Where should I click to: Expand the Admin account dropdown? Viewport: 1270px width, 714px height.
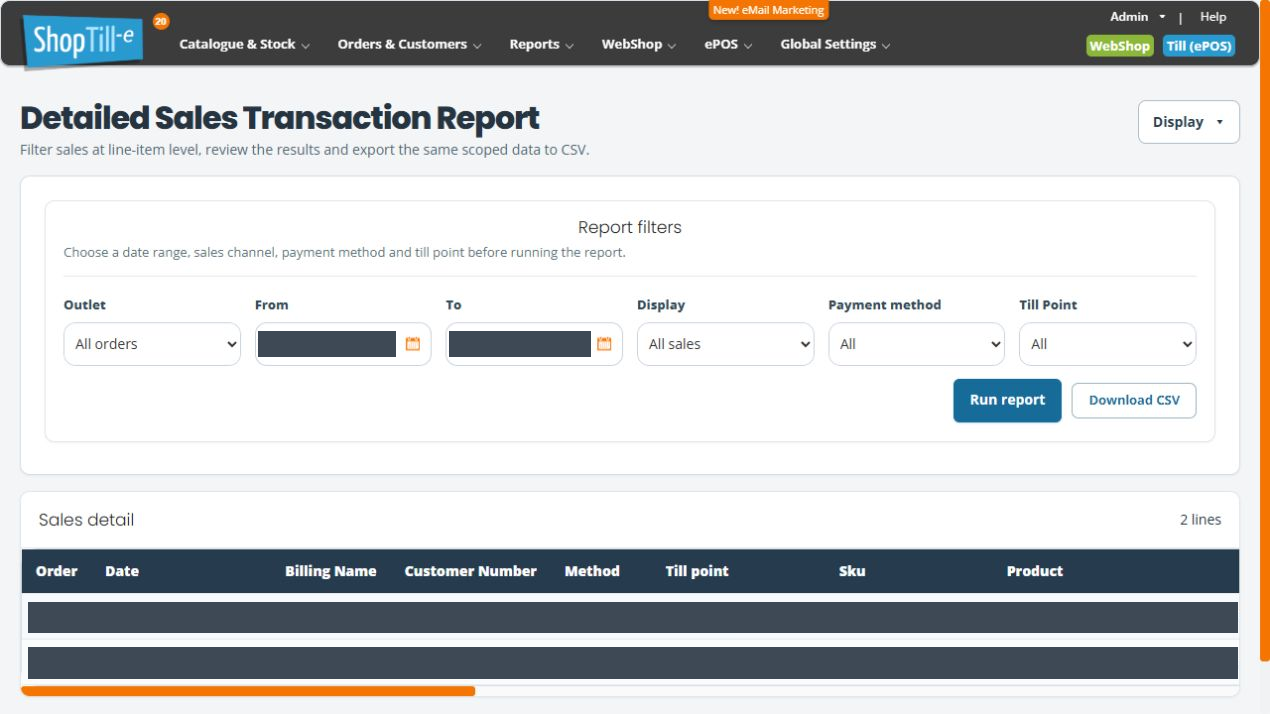[x=1138, y=17]
